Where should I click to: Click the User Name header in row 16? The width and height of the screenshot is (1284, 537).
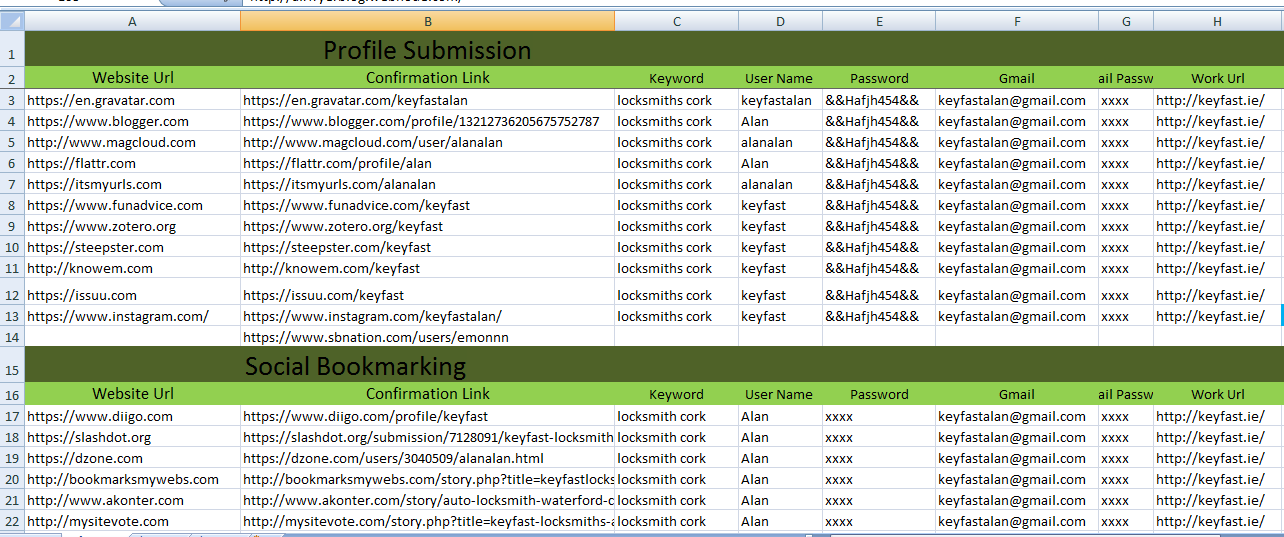click(x=780, y=394)
